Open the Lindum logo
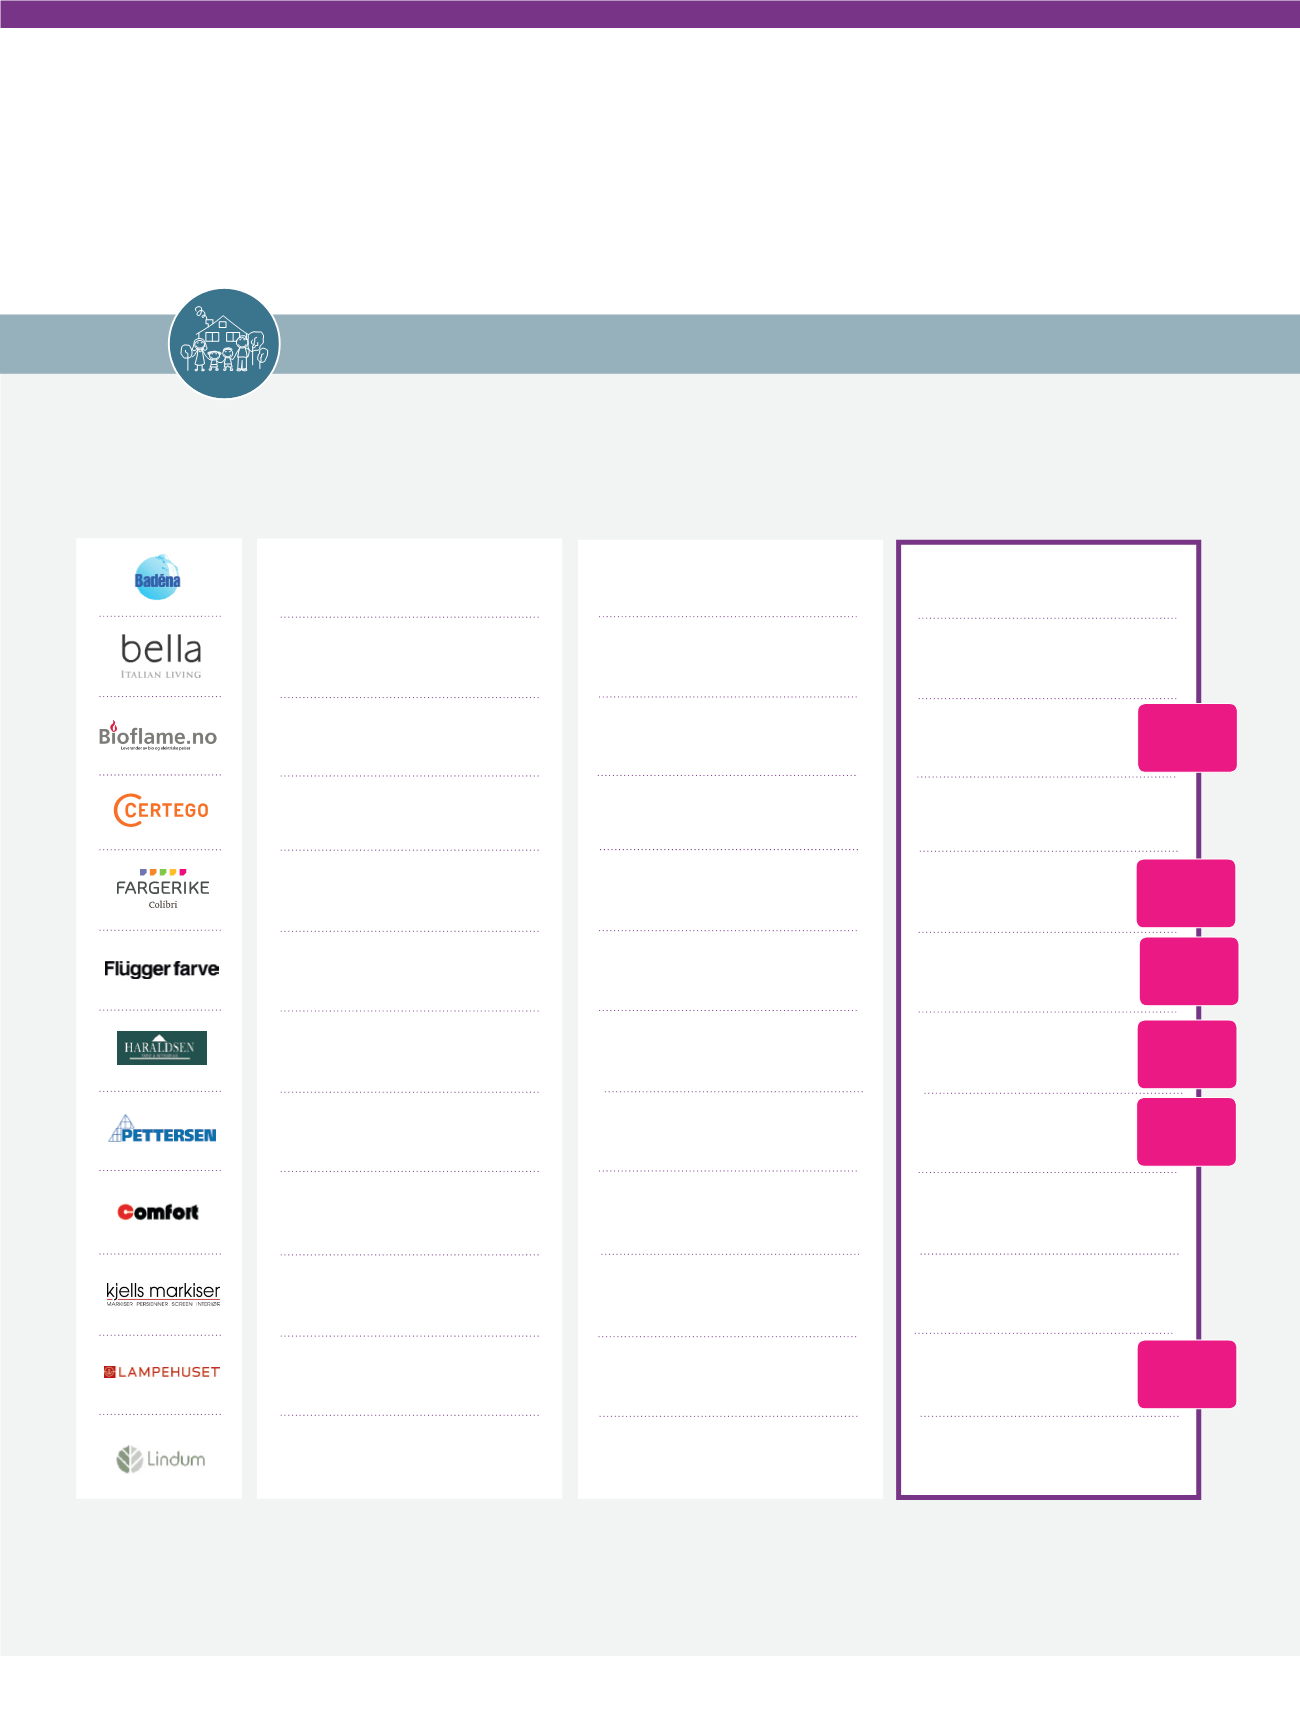The image size is (1300, 1734). click(x=161, y=1459)
